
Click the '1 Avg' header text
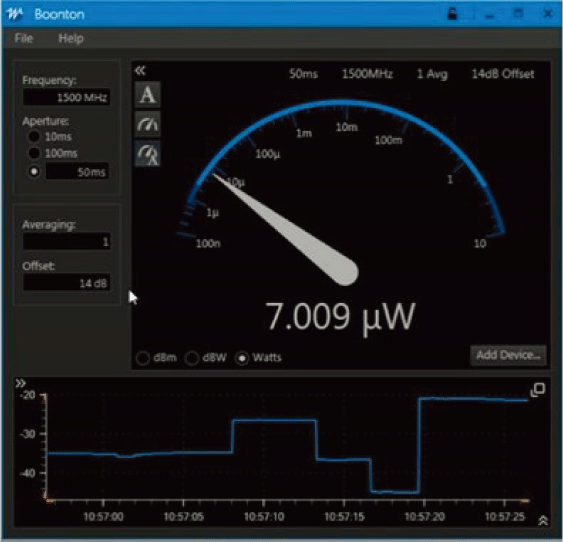coord(432,74)
